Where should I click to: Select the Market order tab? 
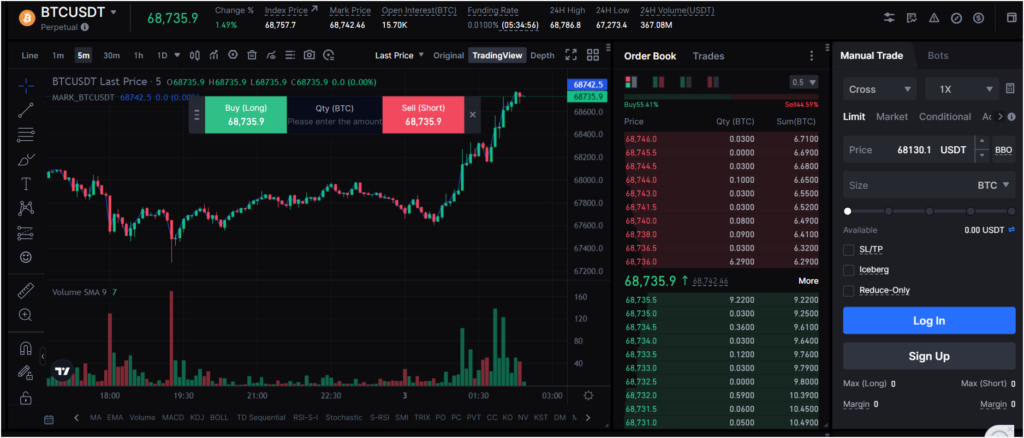click(891, 117)
